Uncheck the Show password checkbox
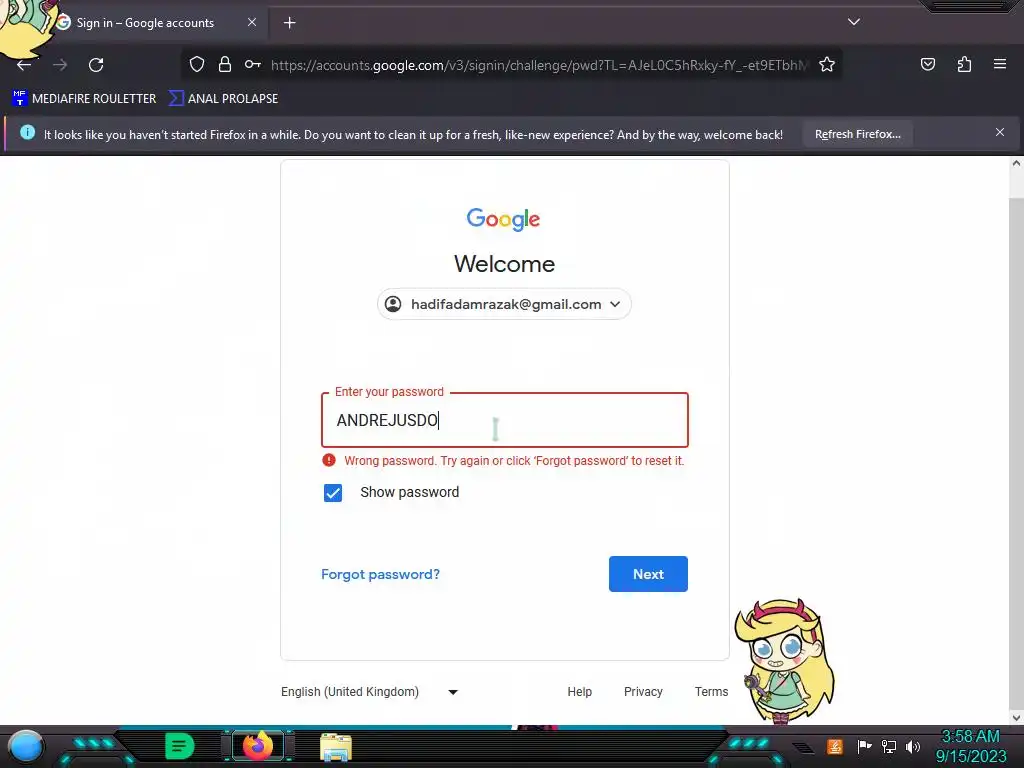The width and height of the screenshot is (1024, 768). 332,492
